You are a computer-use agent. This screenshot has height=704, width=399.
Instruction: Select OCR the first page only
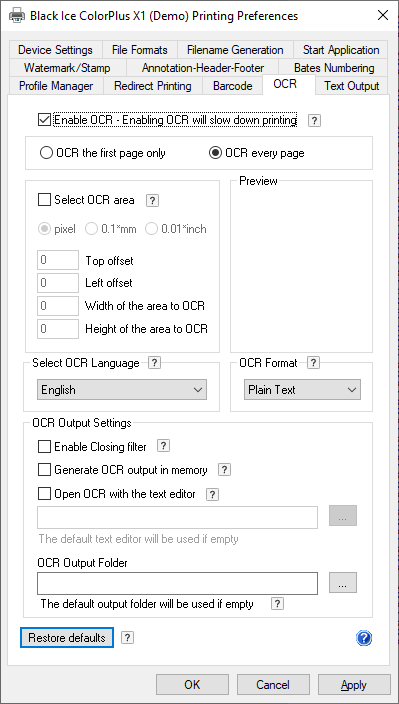46,153
